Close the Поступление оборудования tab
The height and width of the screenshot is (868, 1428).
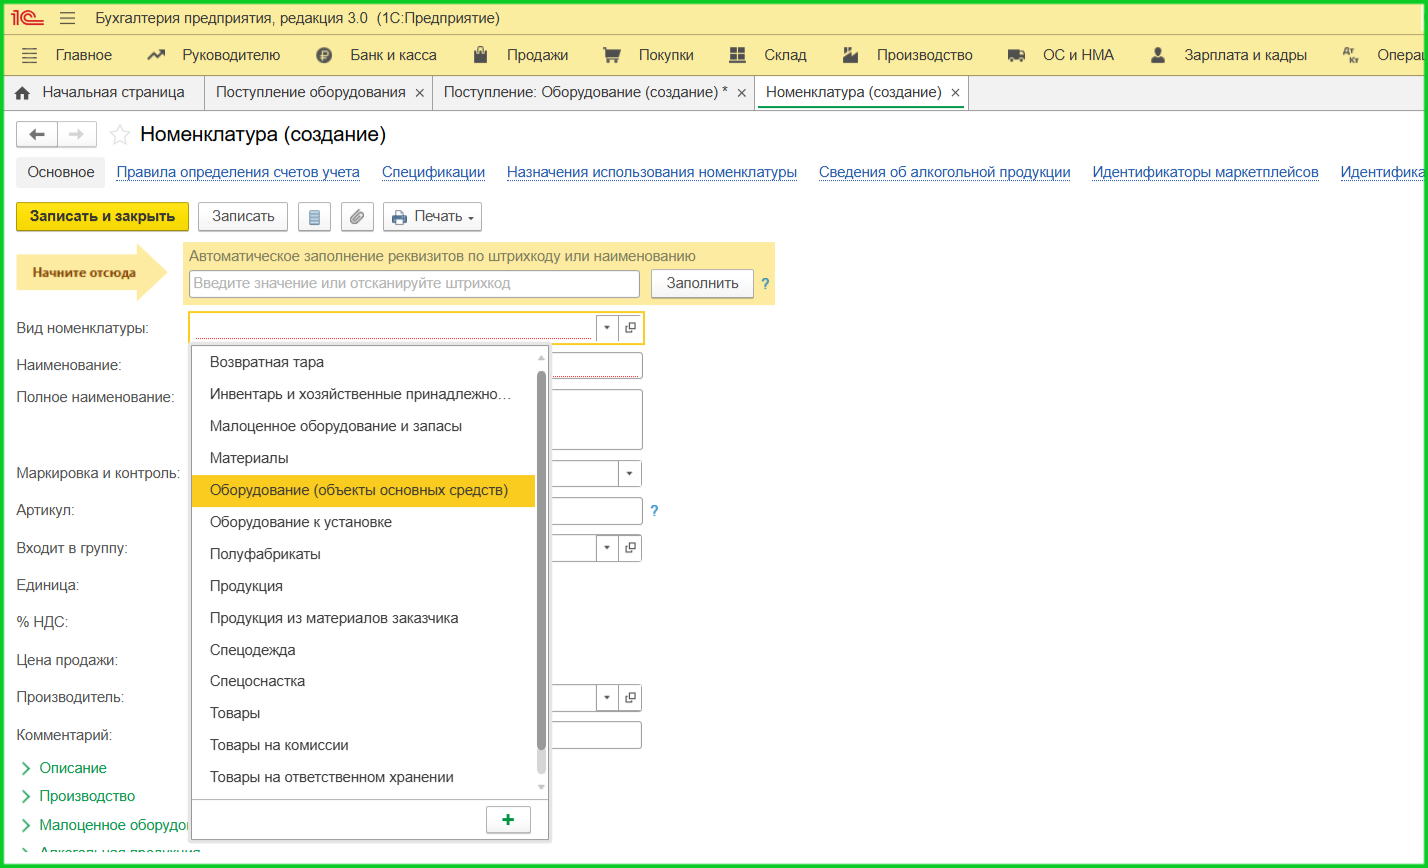coord(420,93)
